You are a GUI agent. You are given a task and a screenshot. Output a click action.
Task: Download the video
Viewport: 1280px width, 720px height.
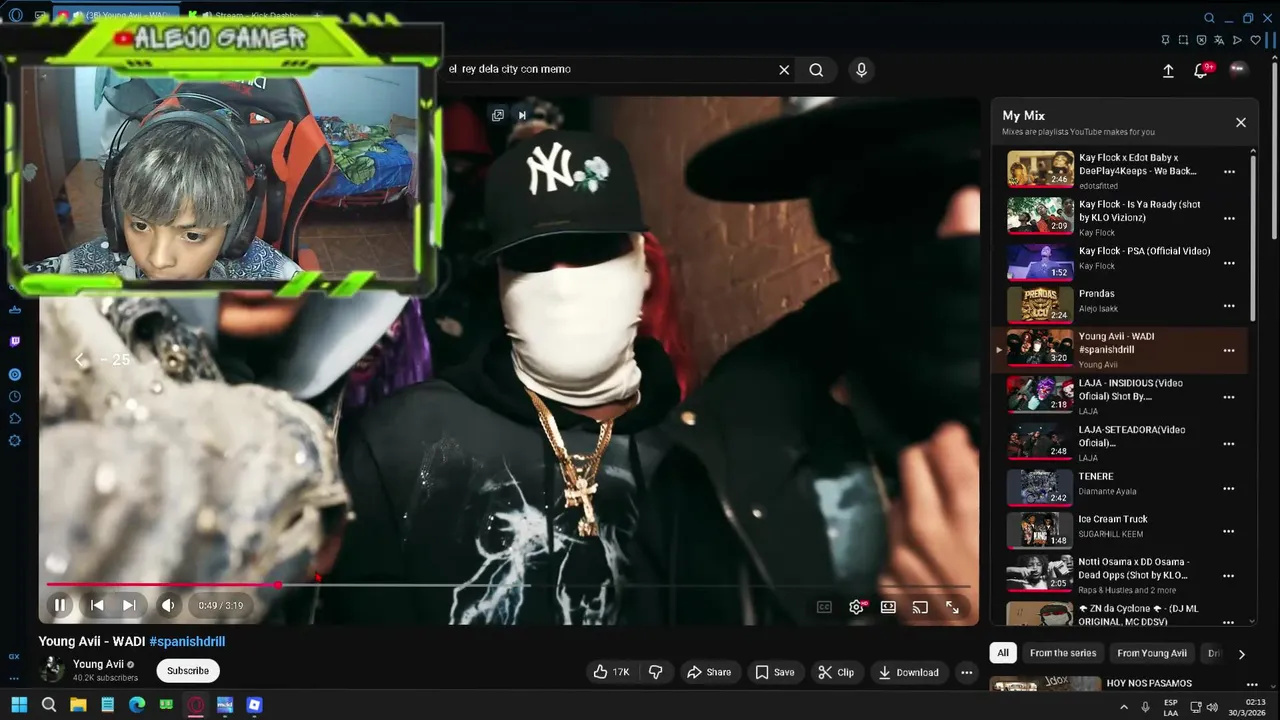(909, 672)
